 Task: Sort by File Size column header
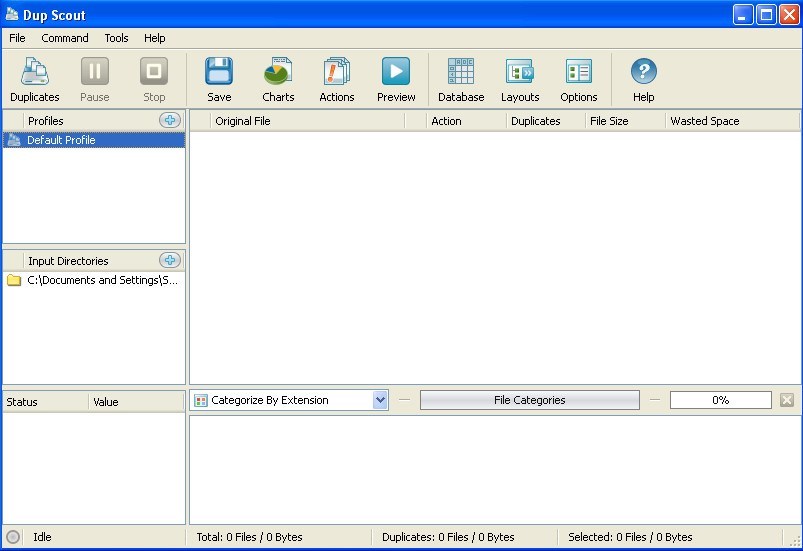click(x=625, y=121)
